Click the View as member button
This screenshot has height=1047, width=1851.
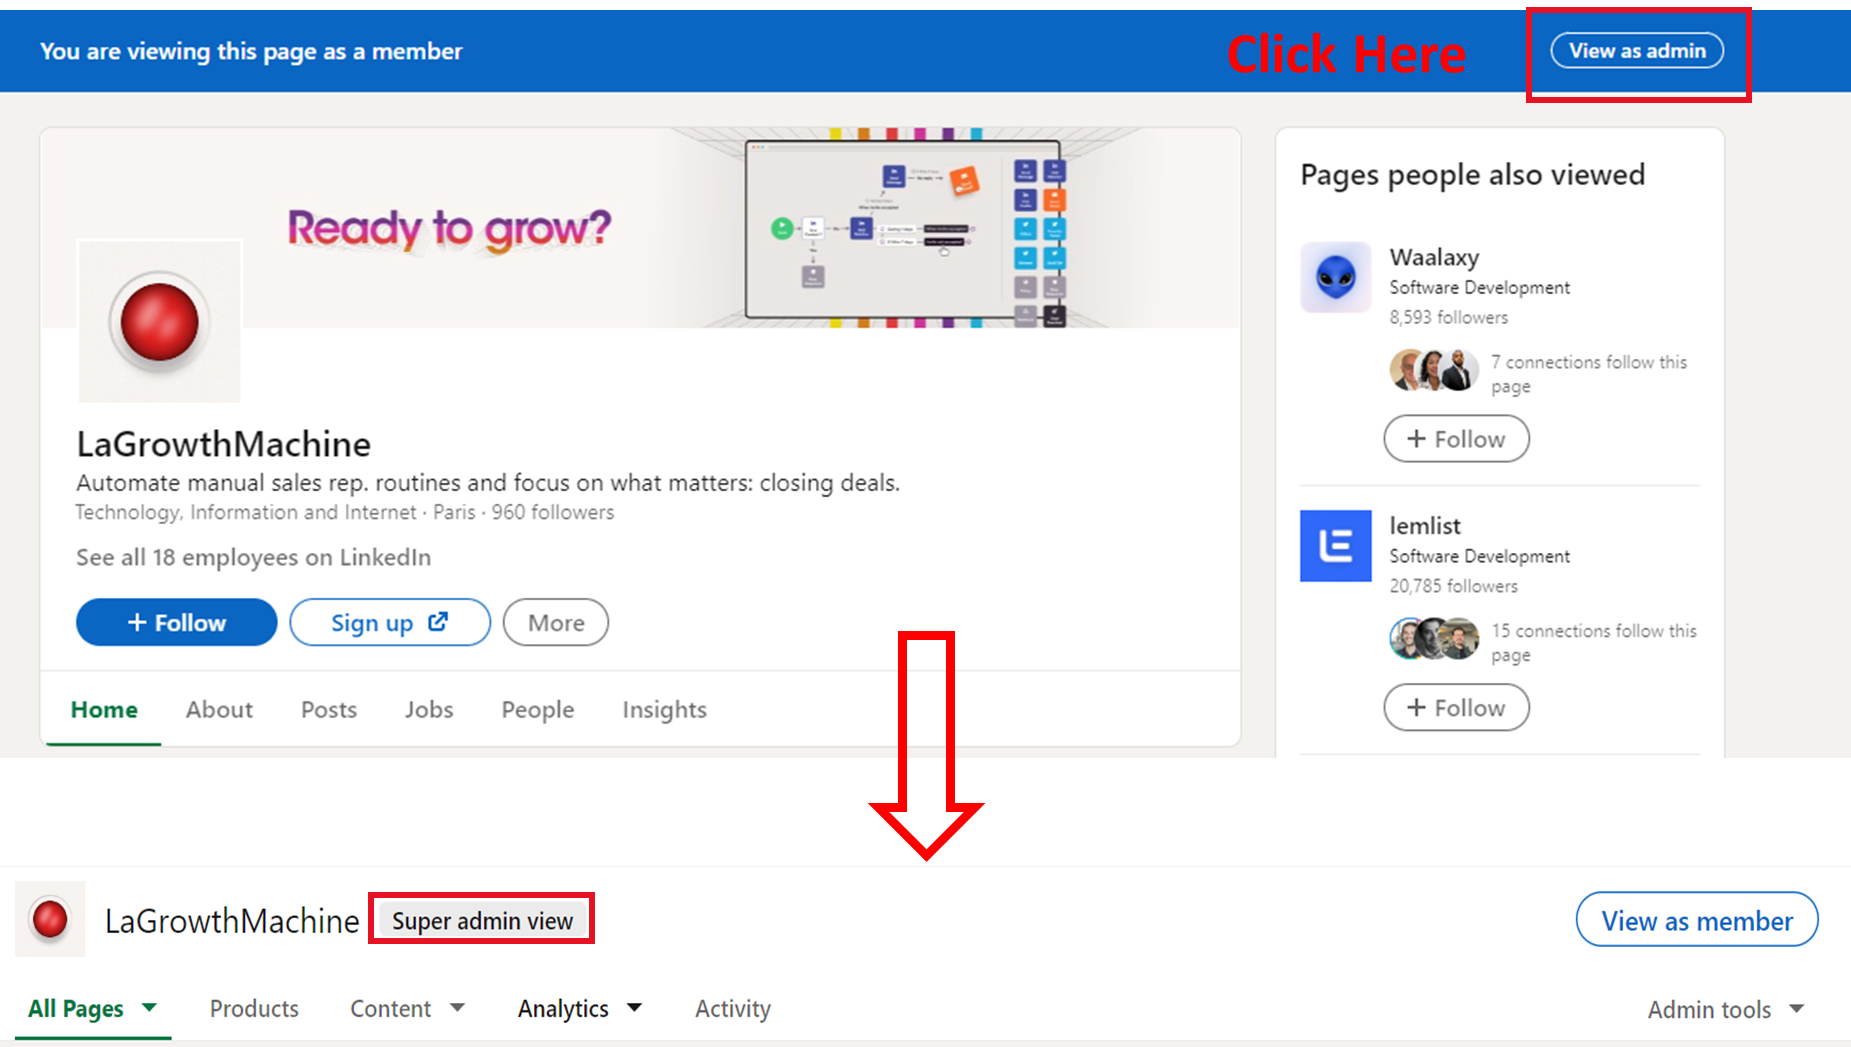(x=1696, y=920)
